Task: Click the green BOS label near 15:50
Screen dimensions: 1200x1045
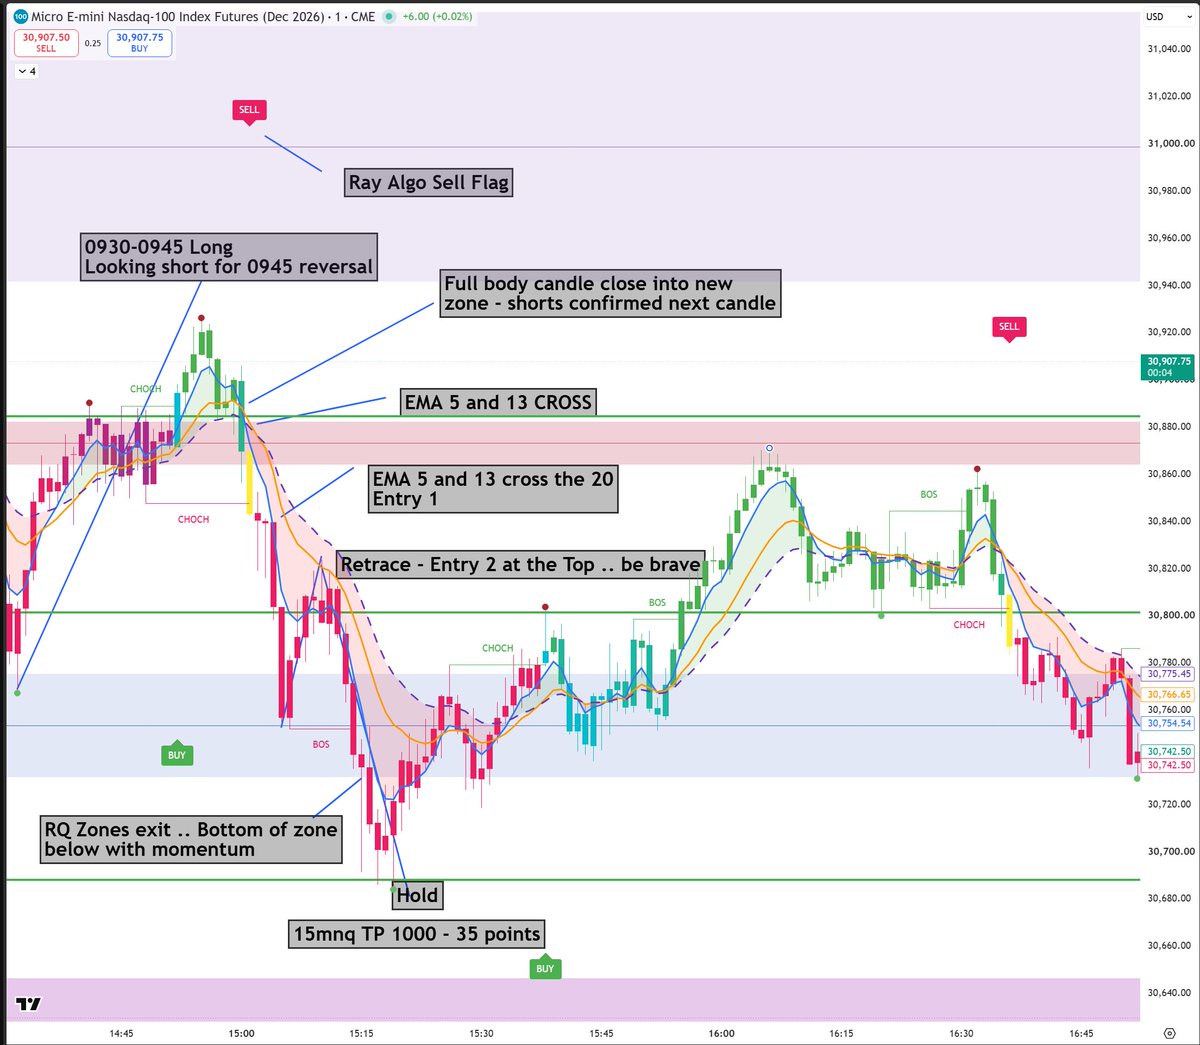Action: [657, 602]
